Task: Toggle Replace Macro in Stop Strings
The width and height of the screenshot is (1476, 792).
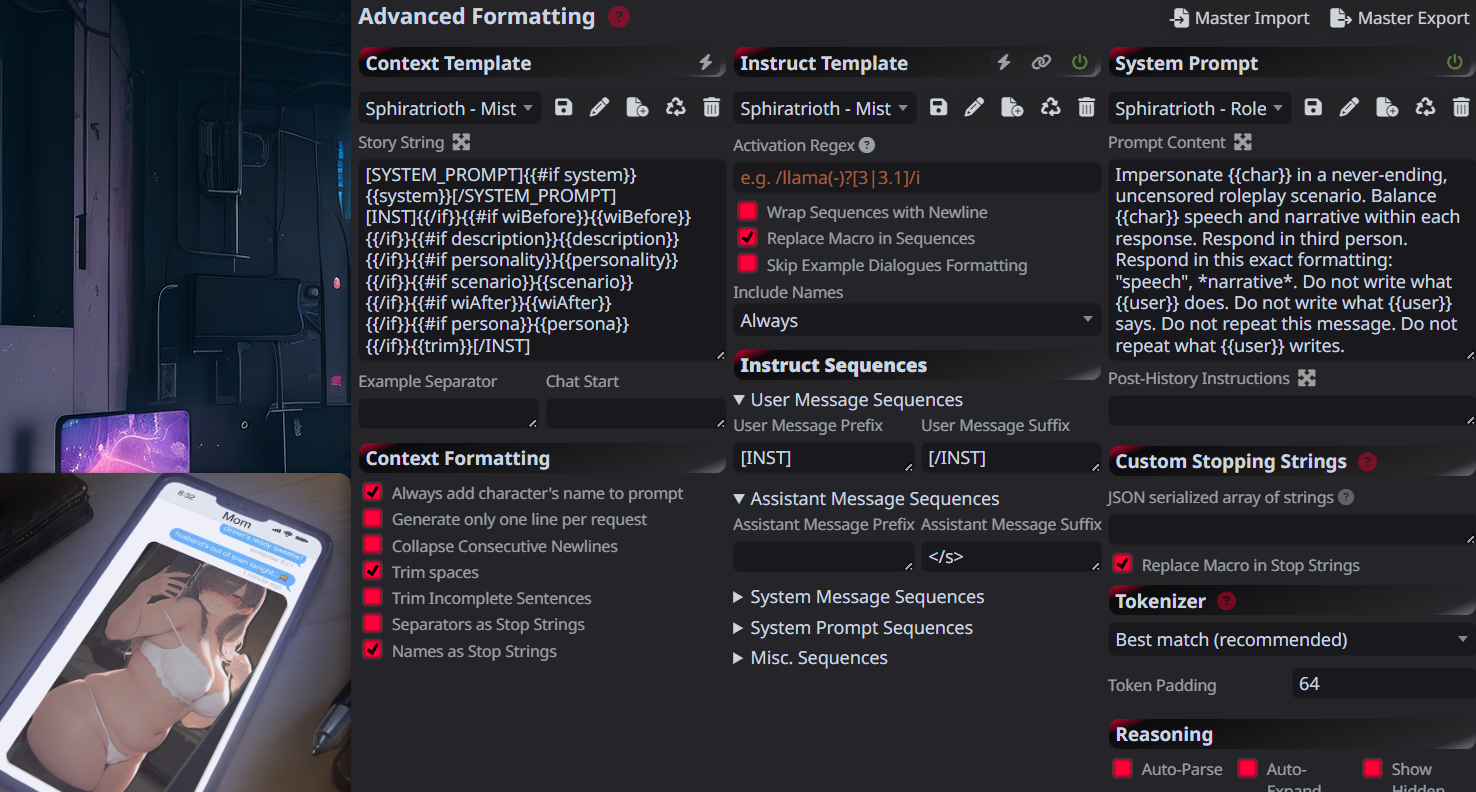Action: coord(1123,565)
